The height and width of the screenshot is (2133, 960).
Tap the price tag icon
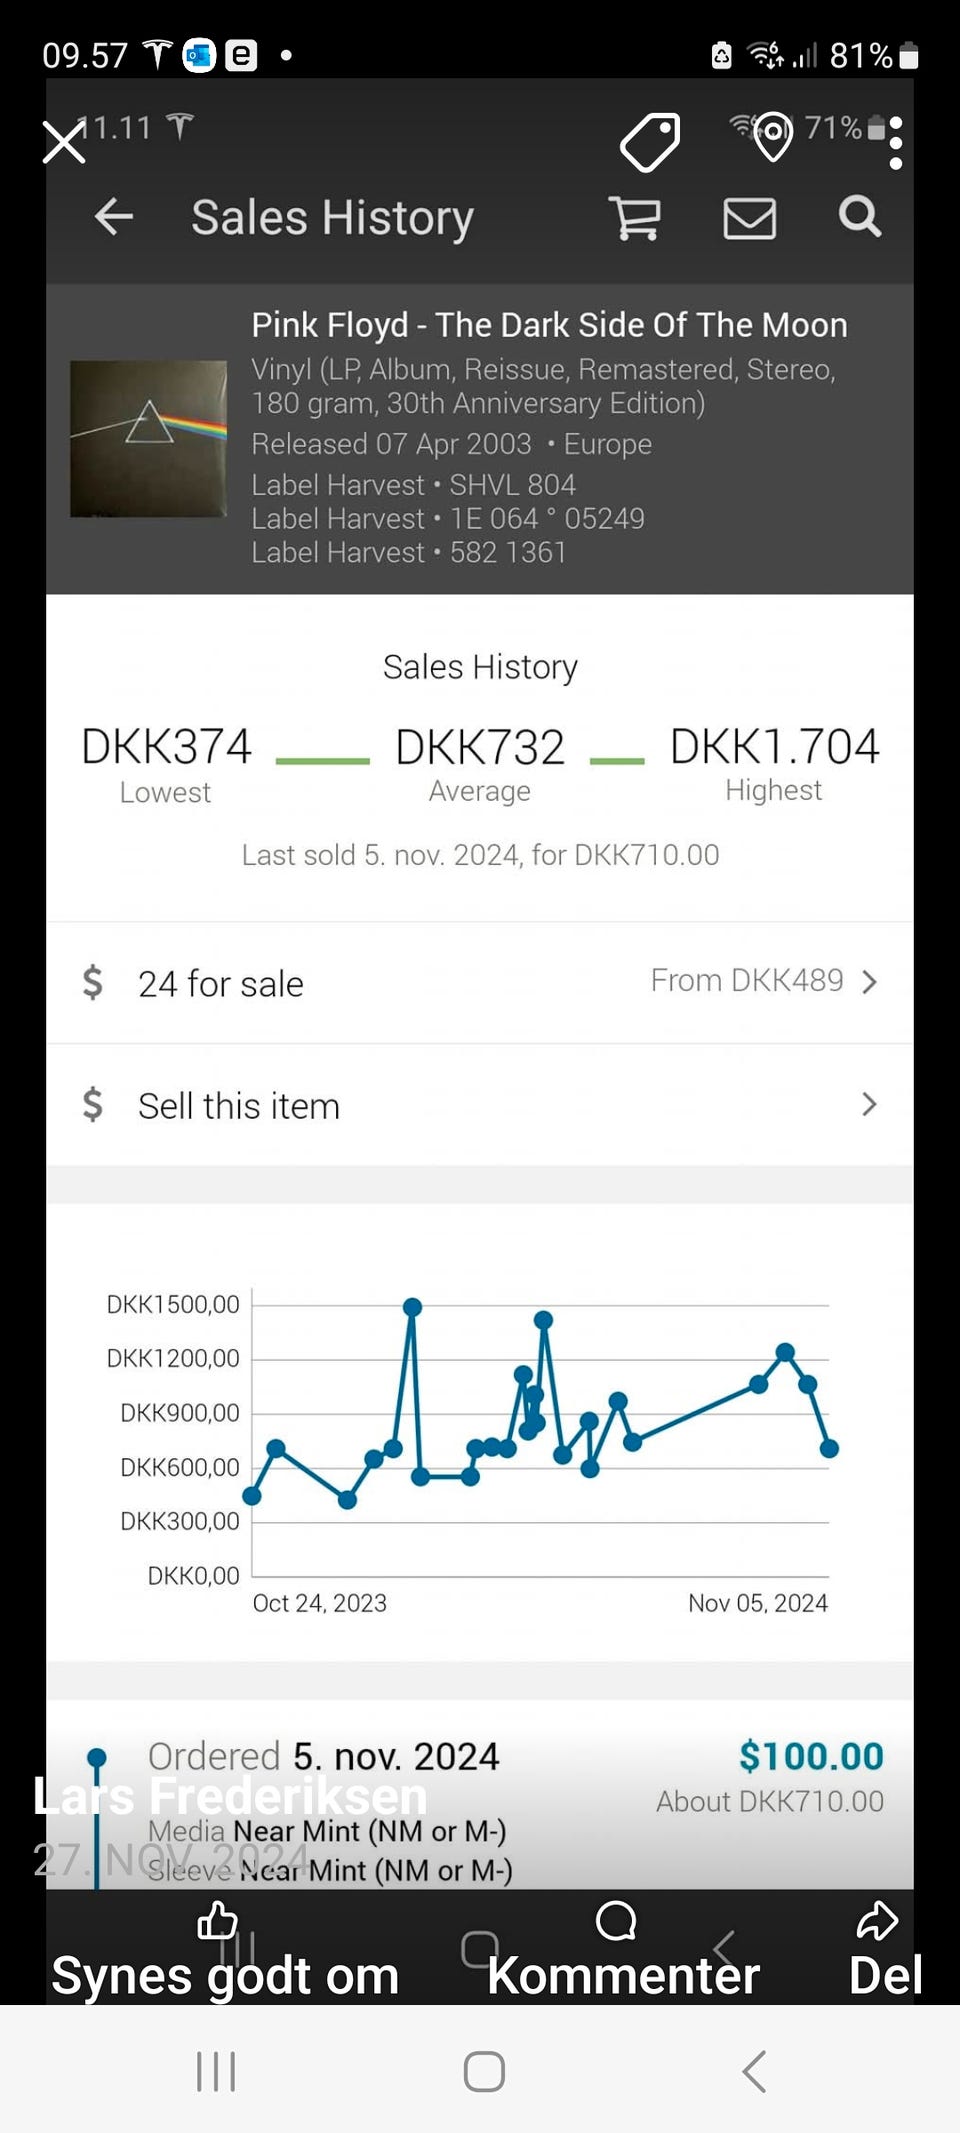[x=650, y=141]
